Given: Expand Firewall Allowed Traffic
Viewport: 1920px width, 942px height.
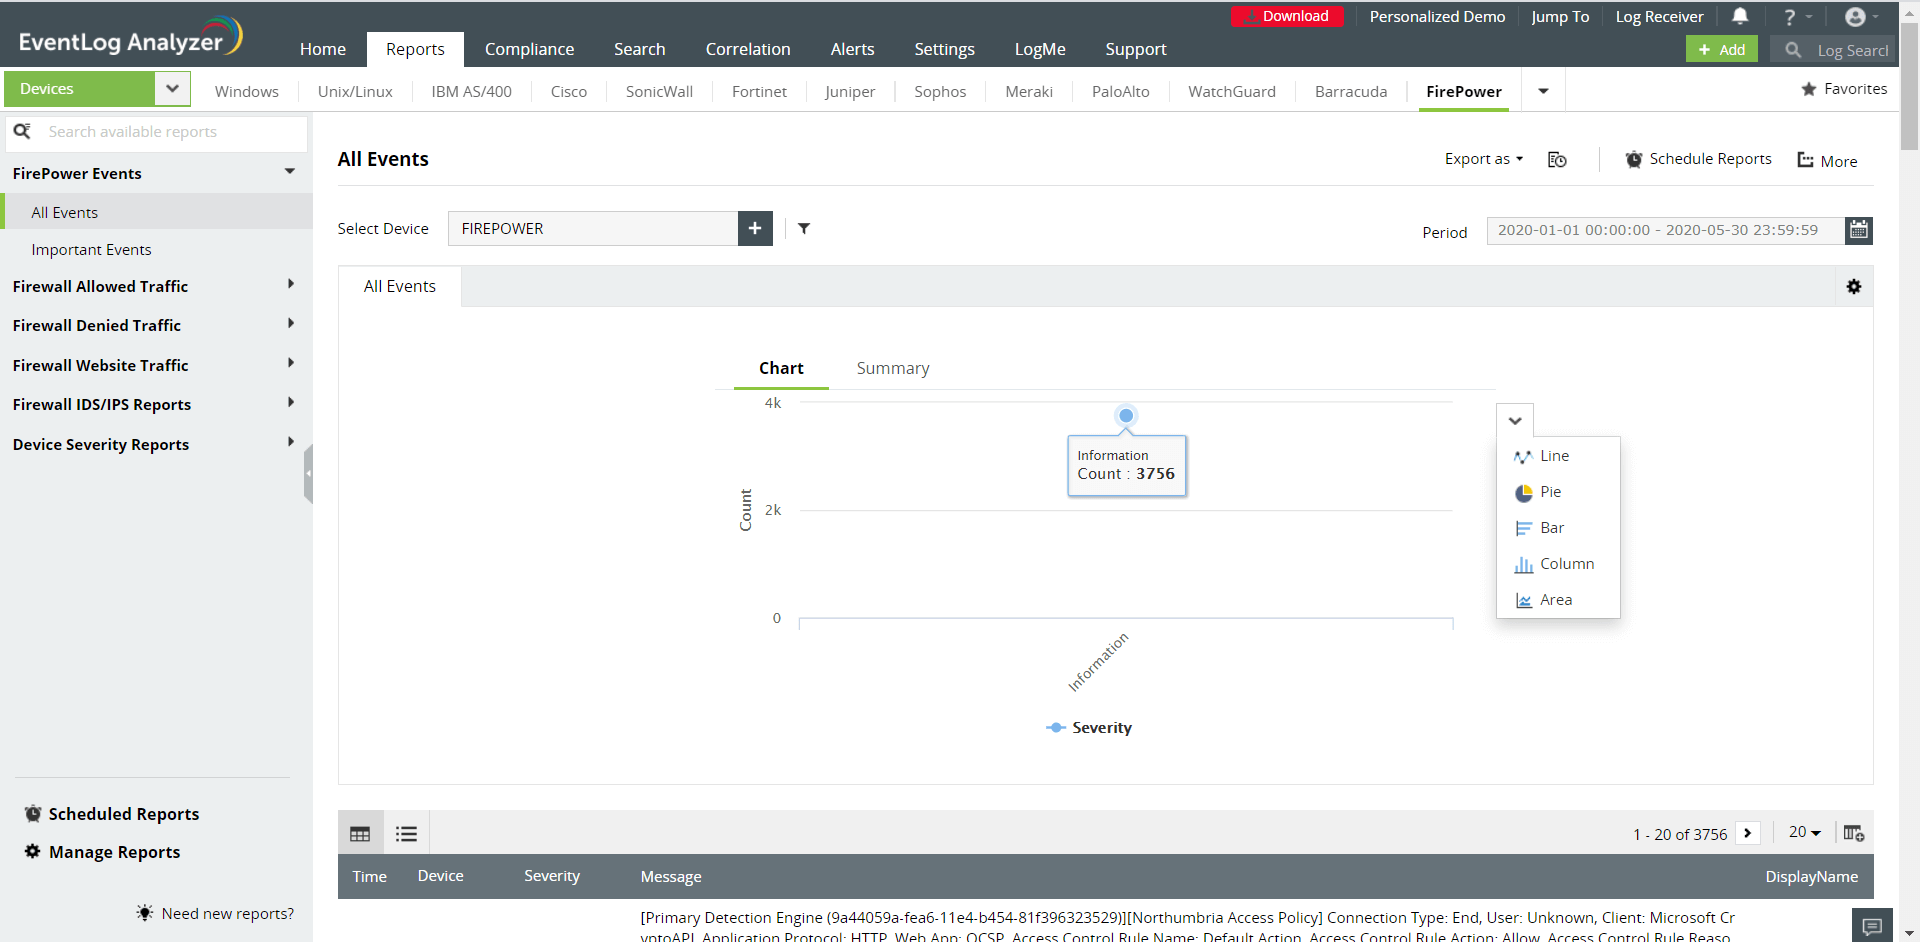Looking at the screenshot, I should pyautogui.click(x=291, y=284).
